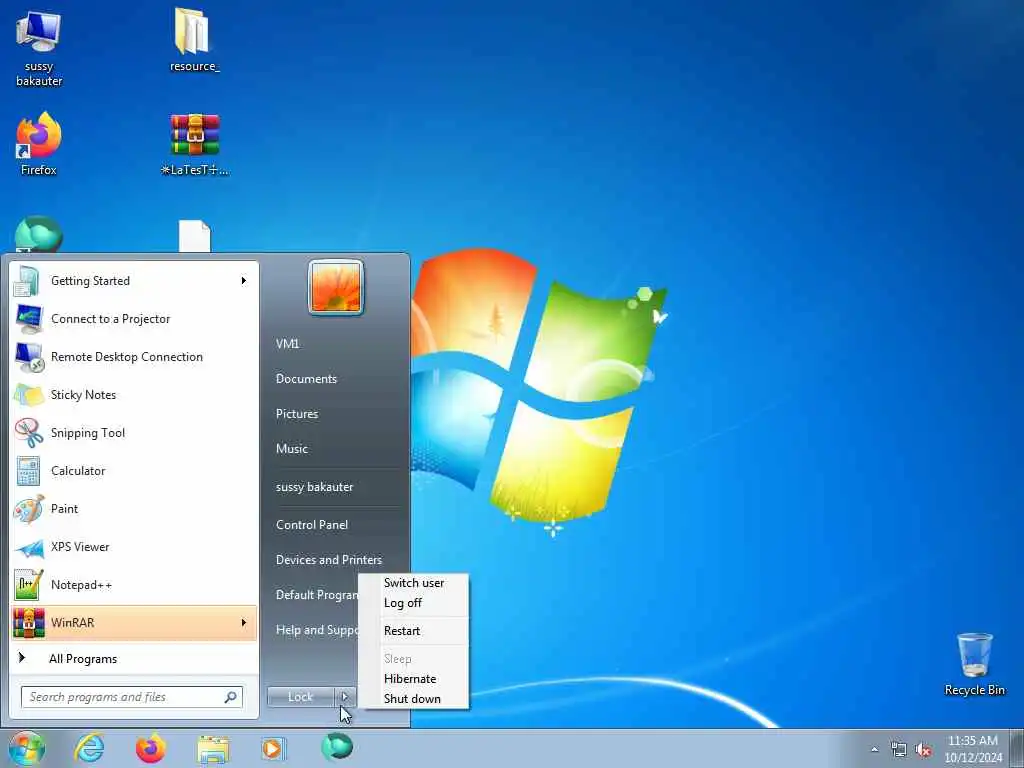Open Pictures from Start menu
The height and width of the screenshot is (768, 1024).
(x=297, y=414)
